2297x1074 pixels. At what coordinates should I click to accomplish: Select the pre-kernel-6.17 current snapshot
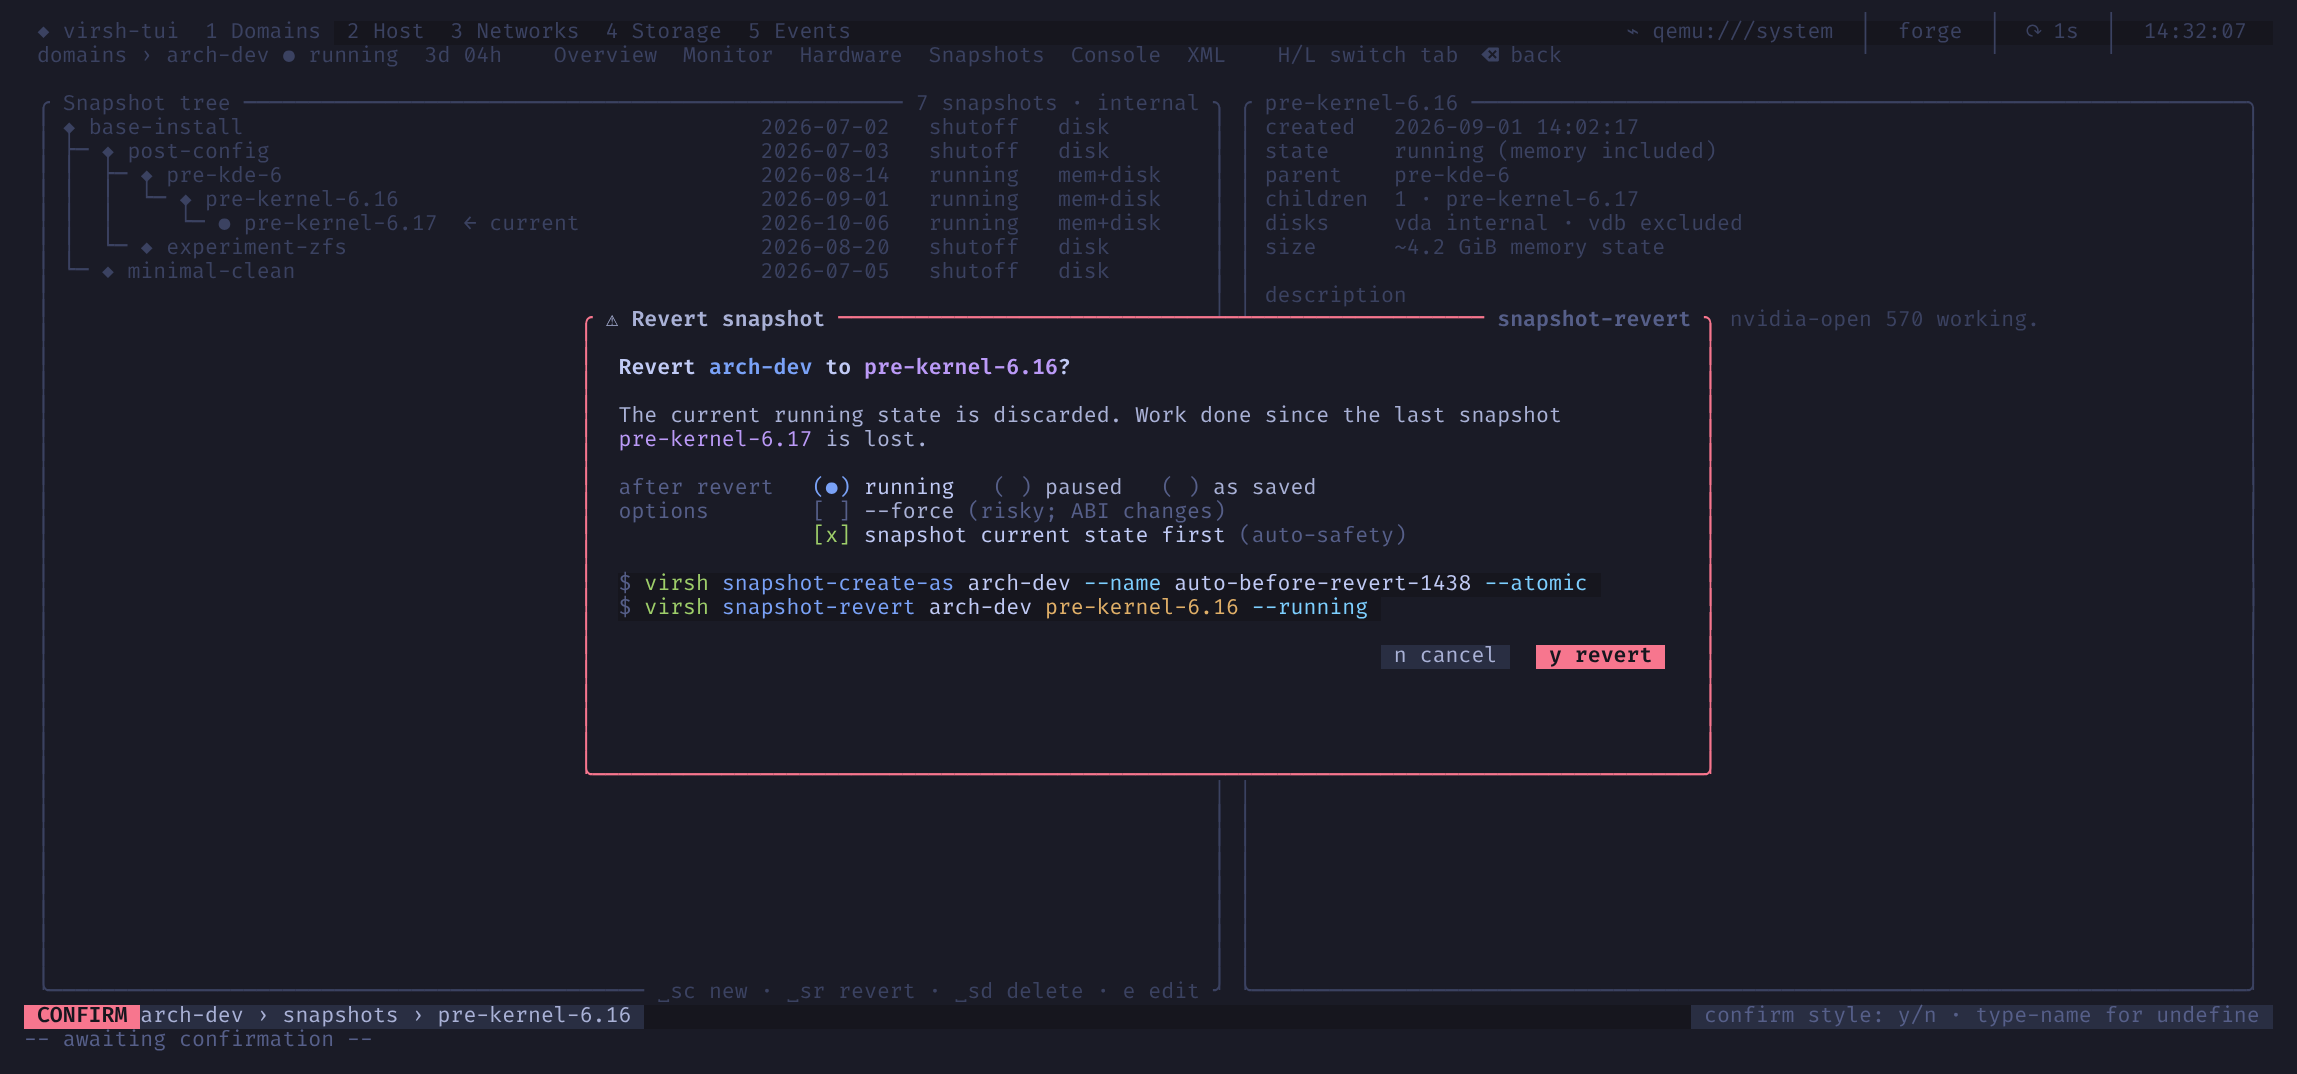pos(630,223)
